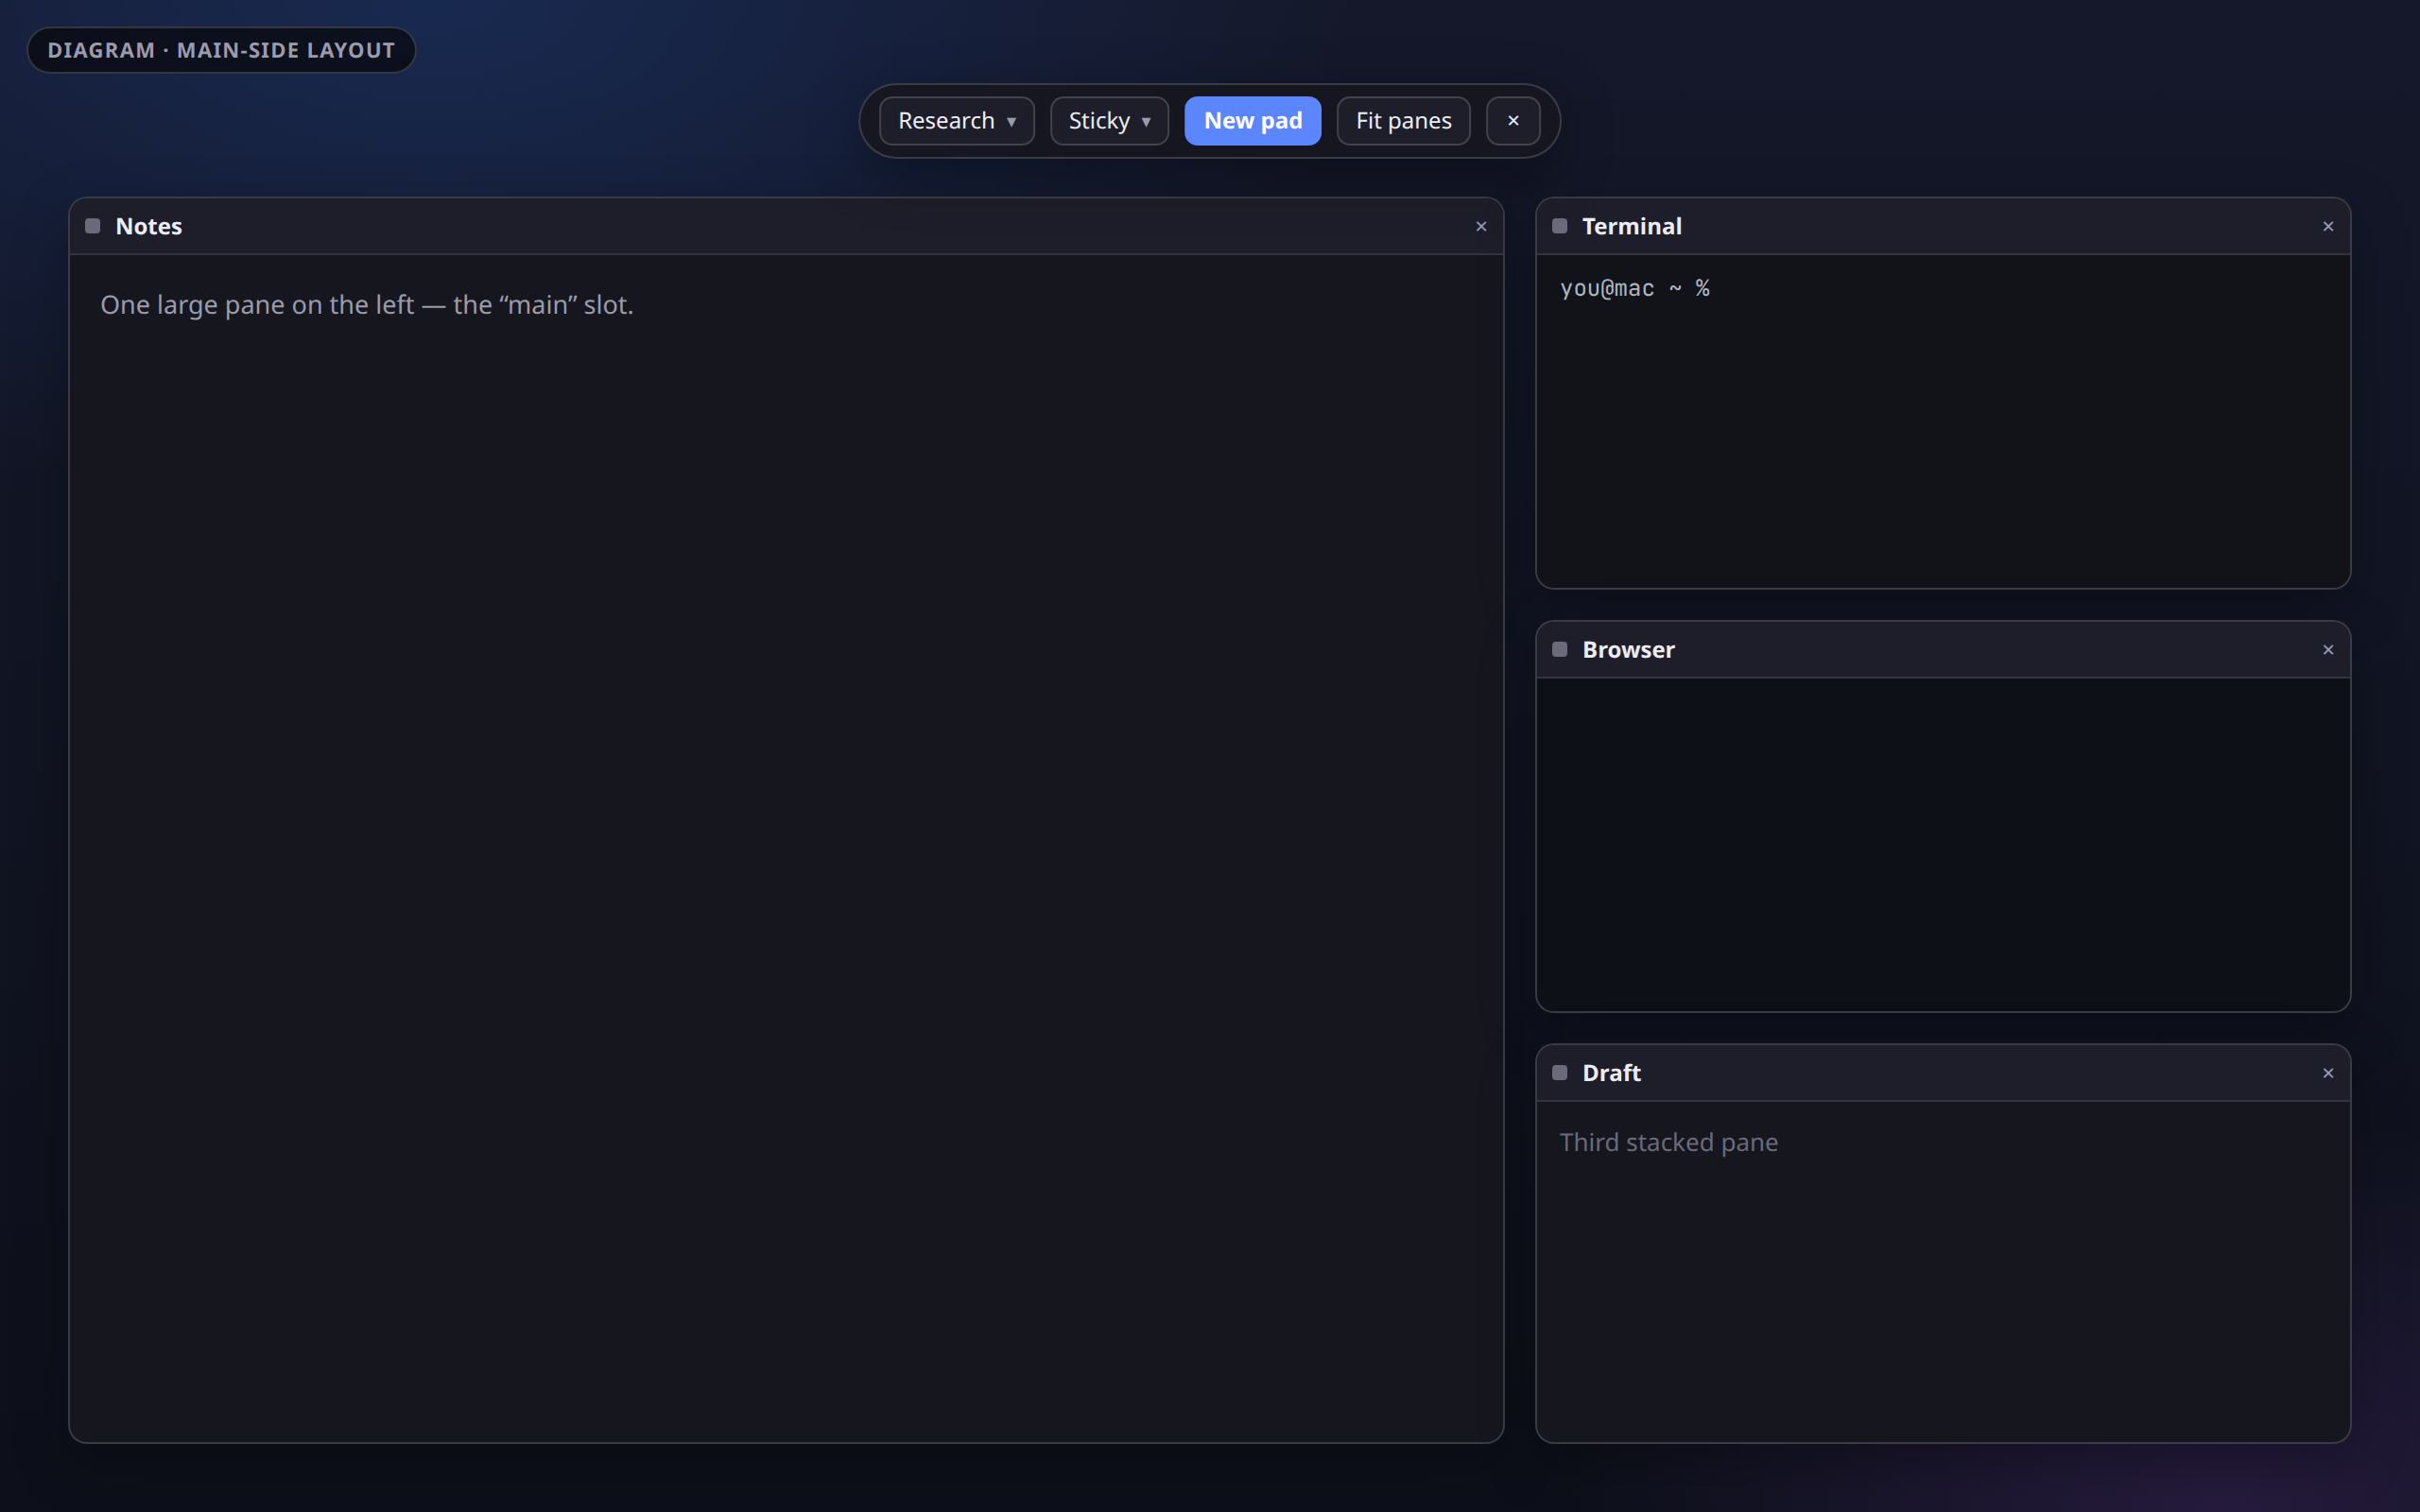Image resolution: width=2420 pixels, height=1512 pixels.
Task: Open the Research dropdown
Action: pos(956,121)
